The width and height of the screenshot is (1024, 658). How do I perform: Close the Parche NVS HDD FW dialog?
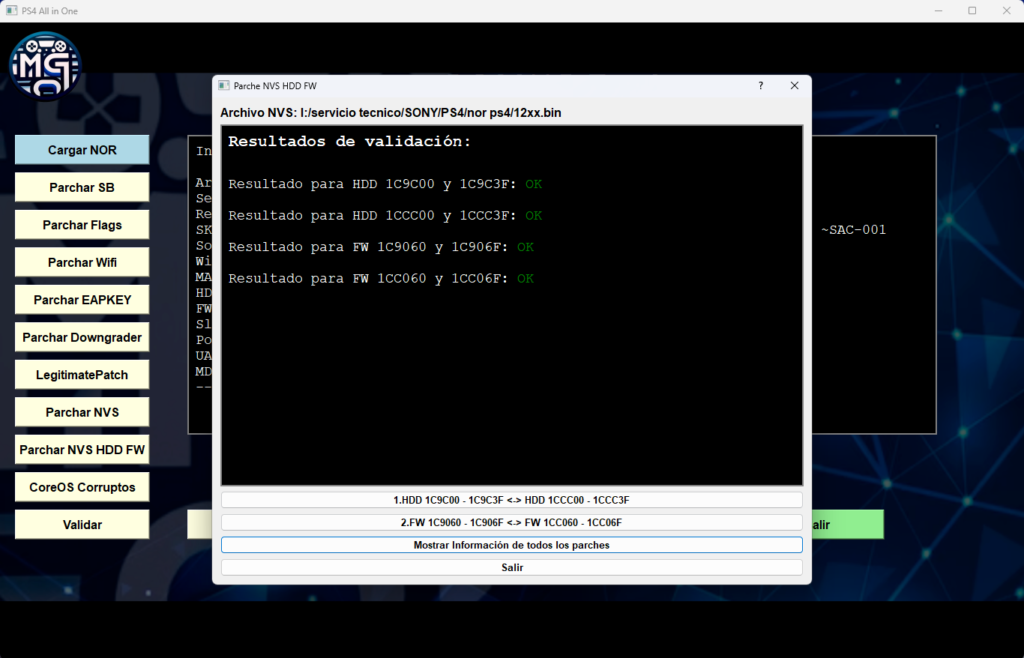coord(794,86)
